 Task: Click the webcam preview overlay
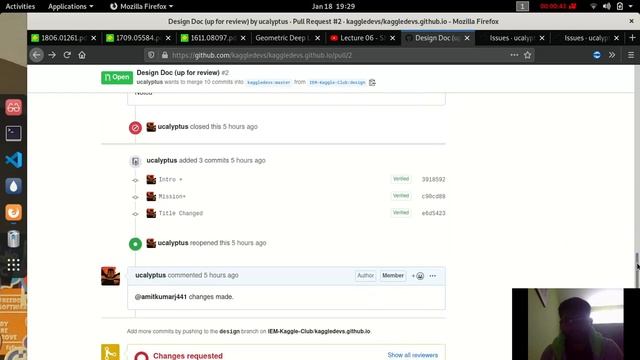point(575,324)
